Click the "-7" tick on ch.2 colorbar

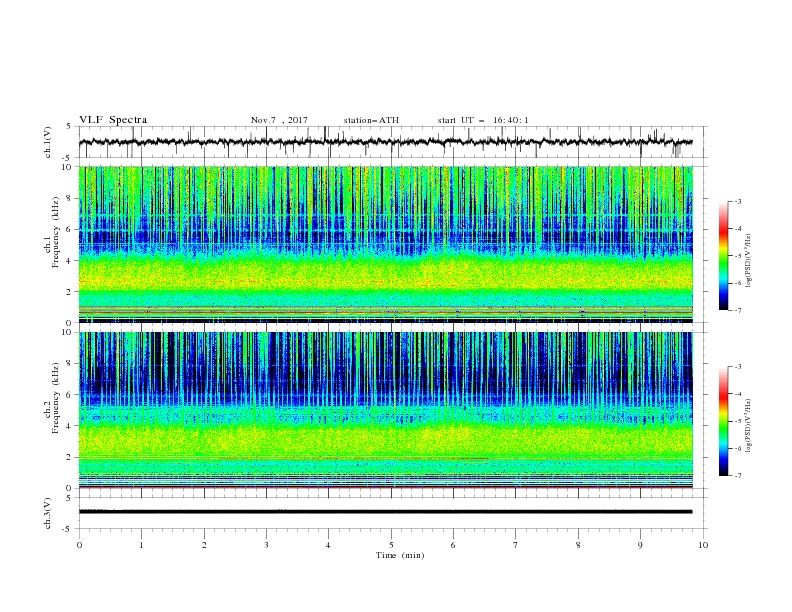coord(737,476)
